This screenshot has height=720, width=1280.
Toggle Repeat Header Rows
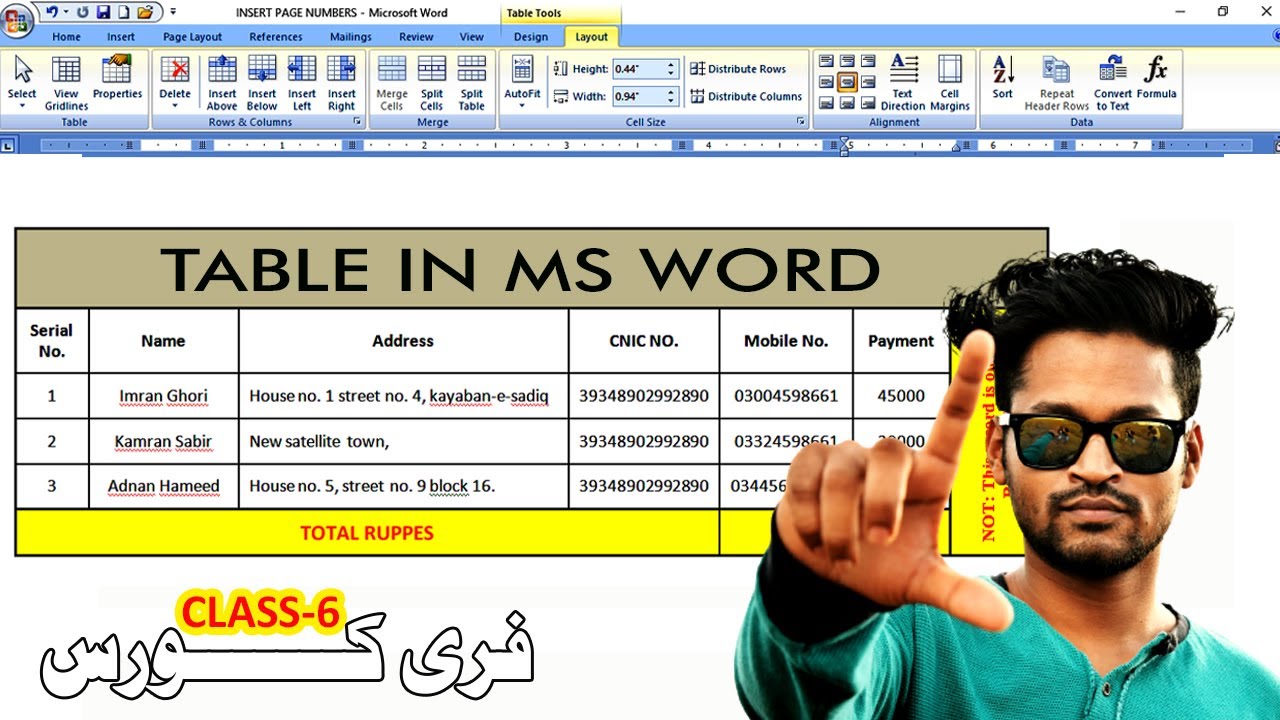tap(1057, 83)
